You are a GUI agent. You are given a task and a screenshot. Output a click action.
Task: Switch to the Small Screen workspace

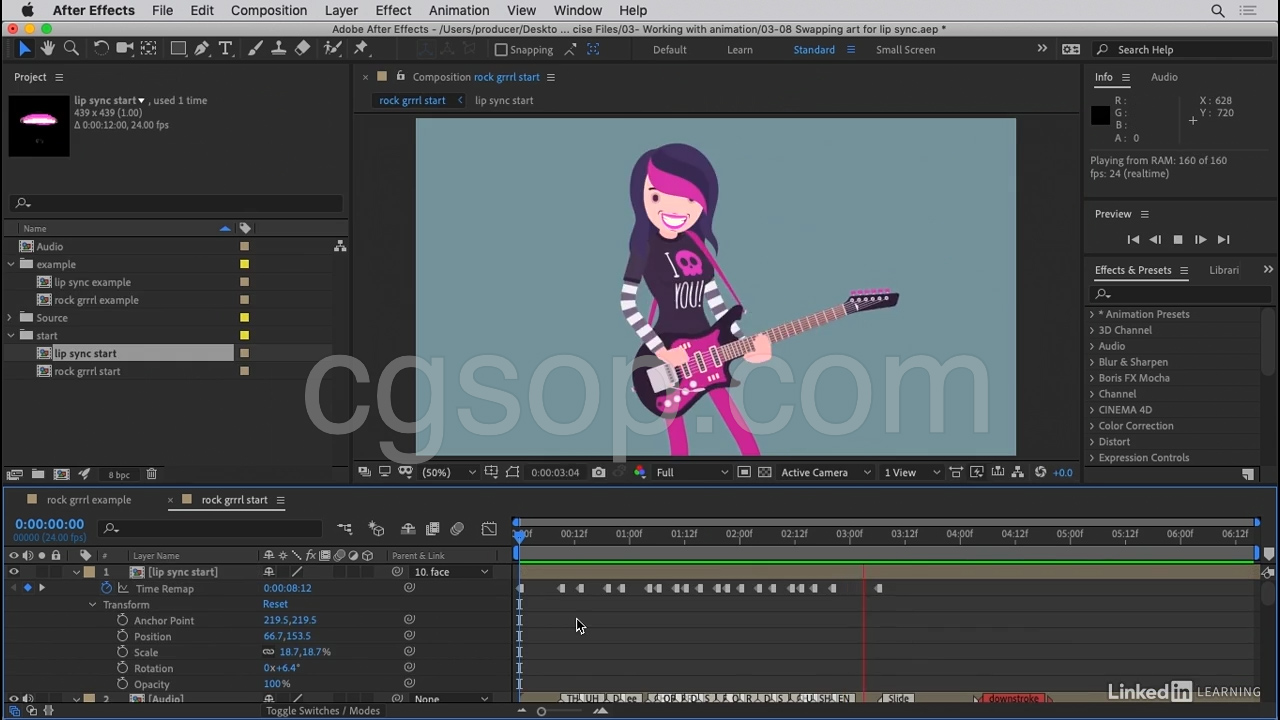(x=906, y=50)
